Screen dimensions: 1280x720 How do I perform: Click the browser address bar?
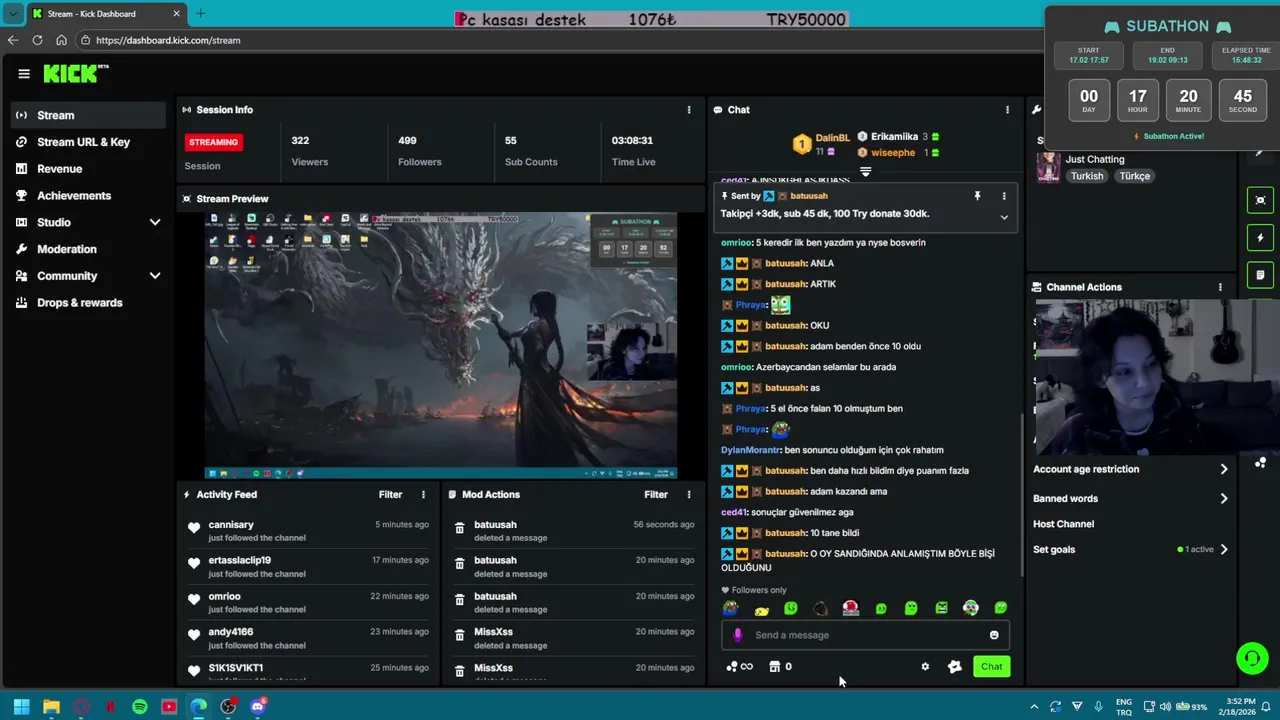click(560, 40)
